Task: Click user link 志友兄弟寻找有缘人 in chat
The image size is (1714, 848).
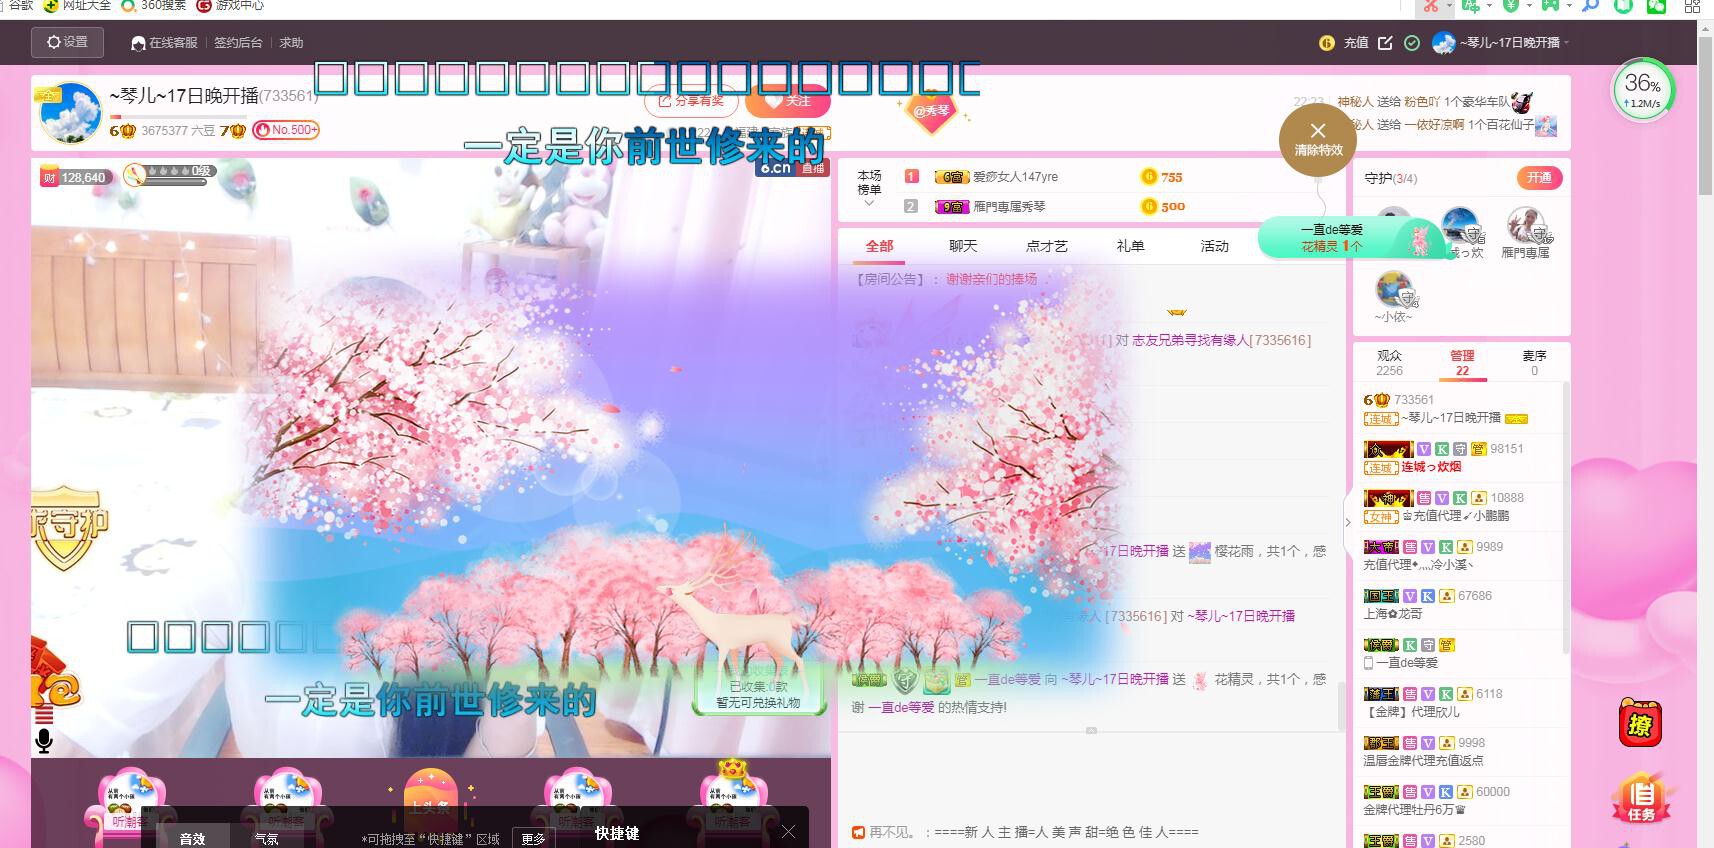Action: 1191,340
